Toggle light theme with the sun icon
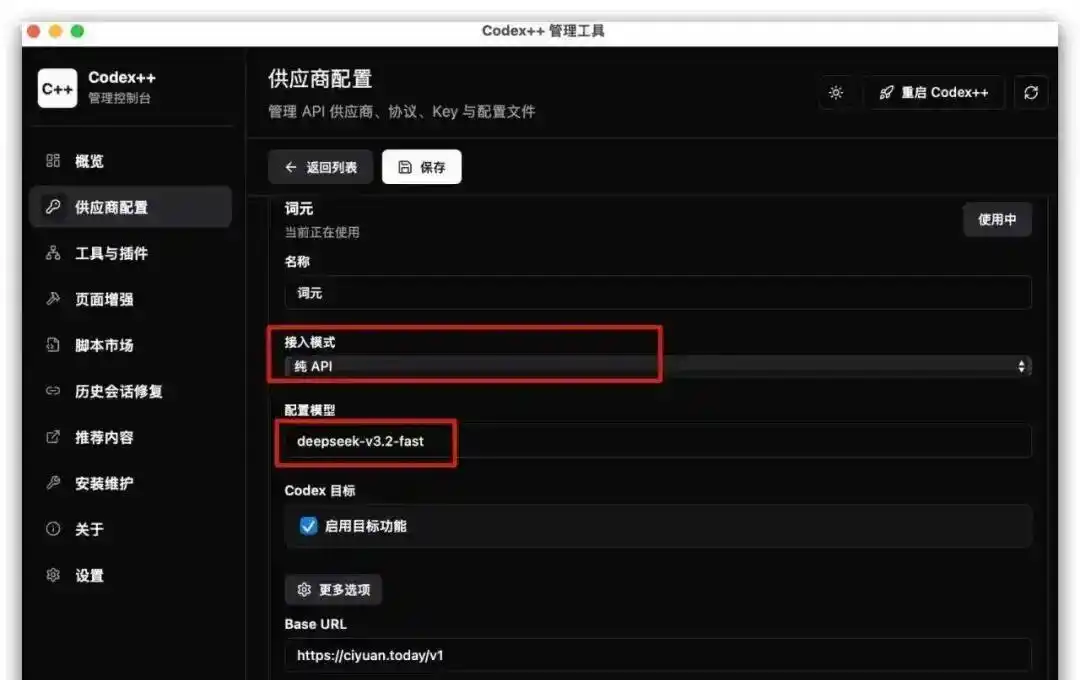1080x680 pixels. (x=836, y=92)
